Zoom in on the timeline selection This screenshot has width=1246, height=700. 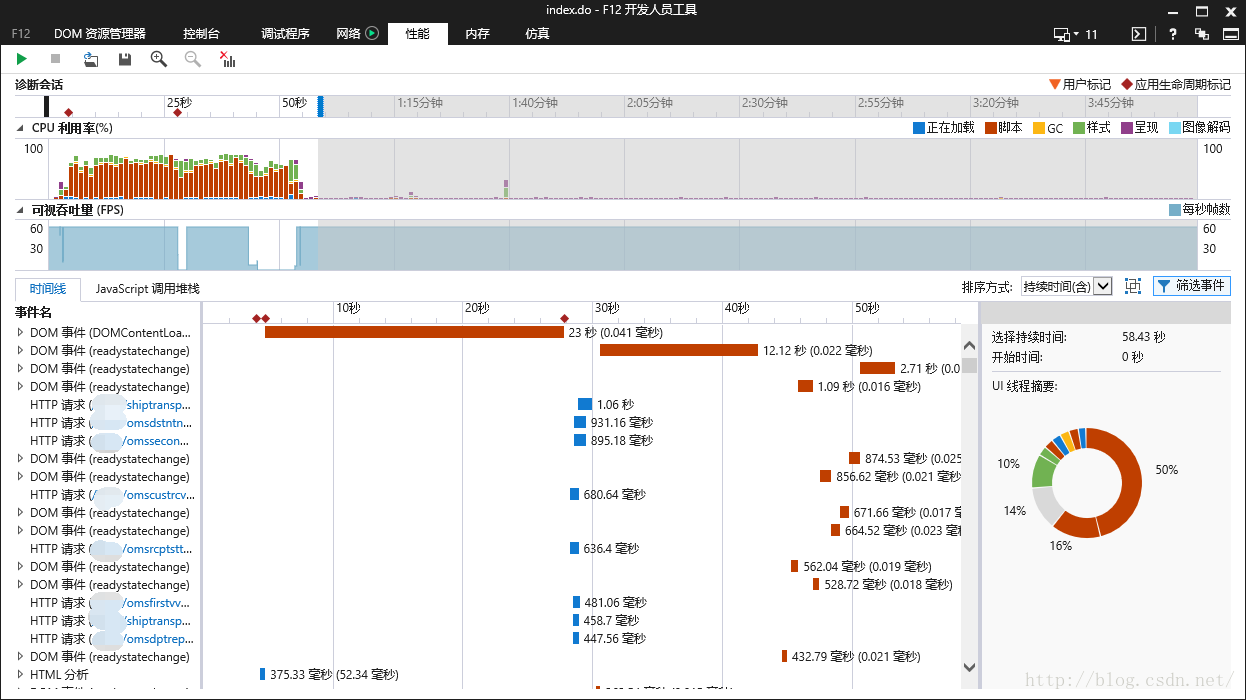point(159,60)
